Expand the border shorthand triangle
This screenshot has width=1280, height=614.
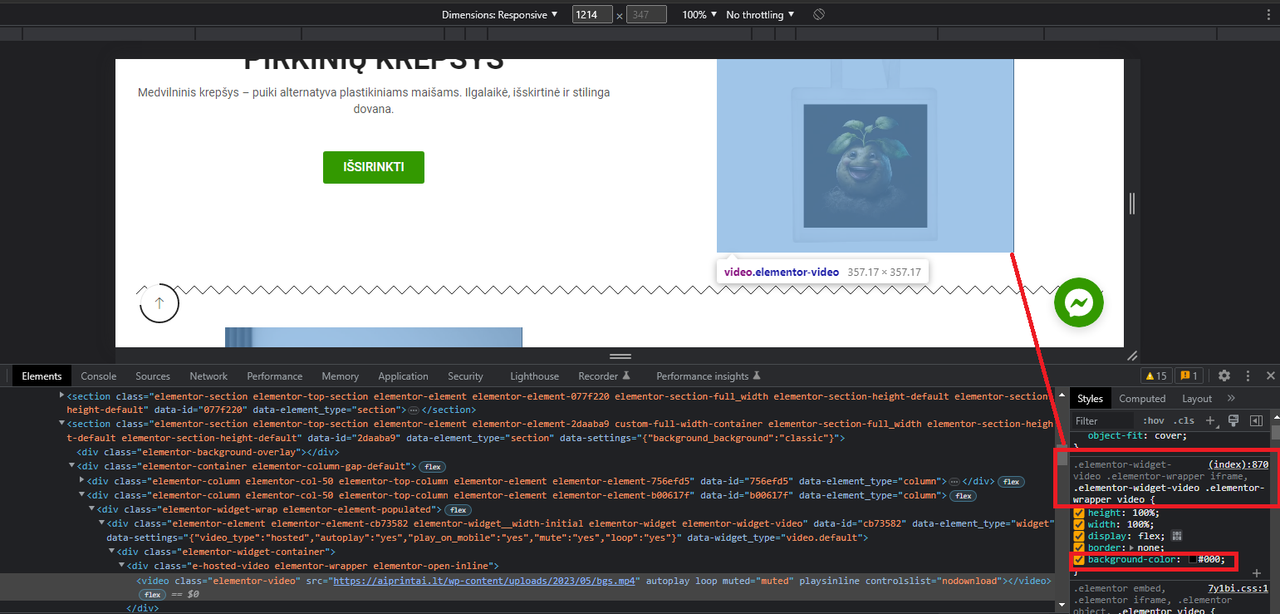pyautogui.click(x=1129, y=547)
